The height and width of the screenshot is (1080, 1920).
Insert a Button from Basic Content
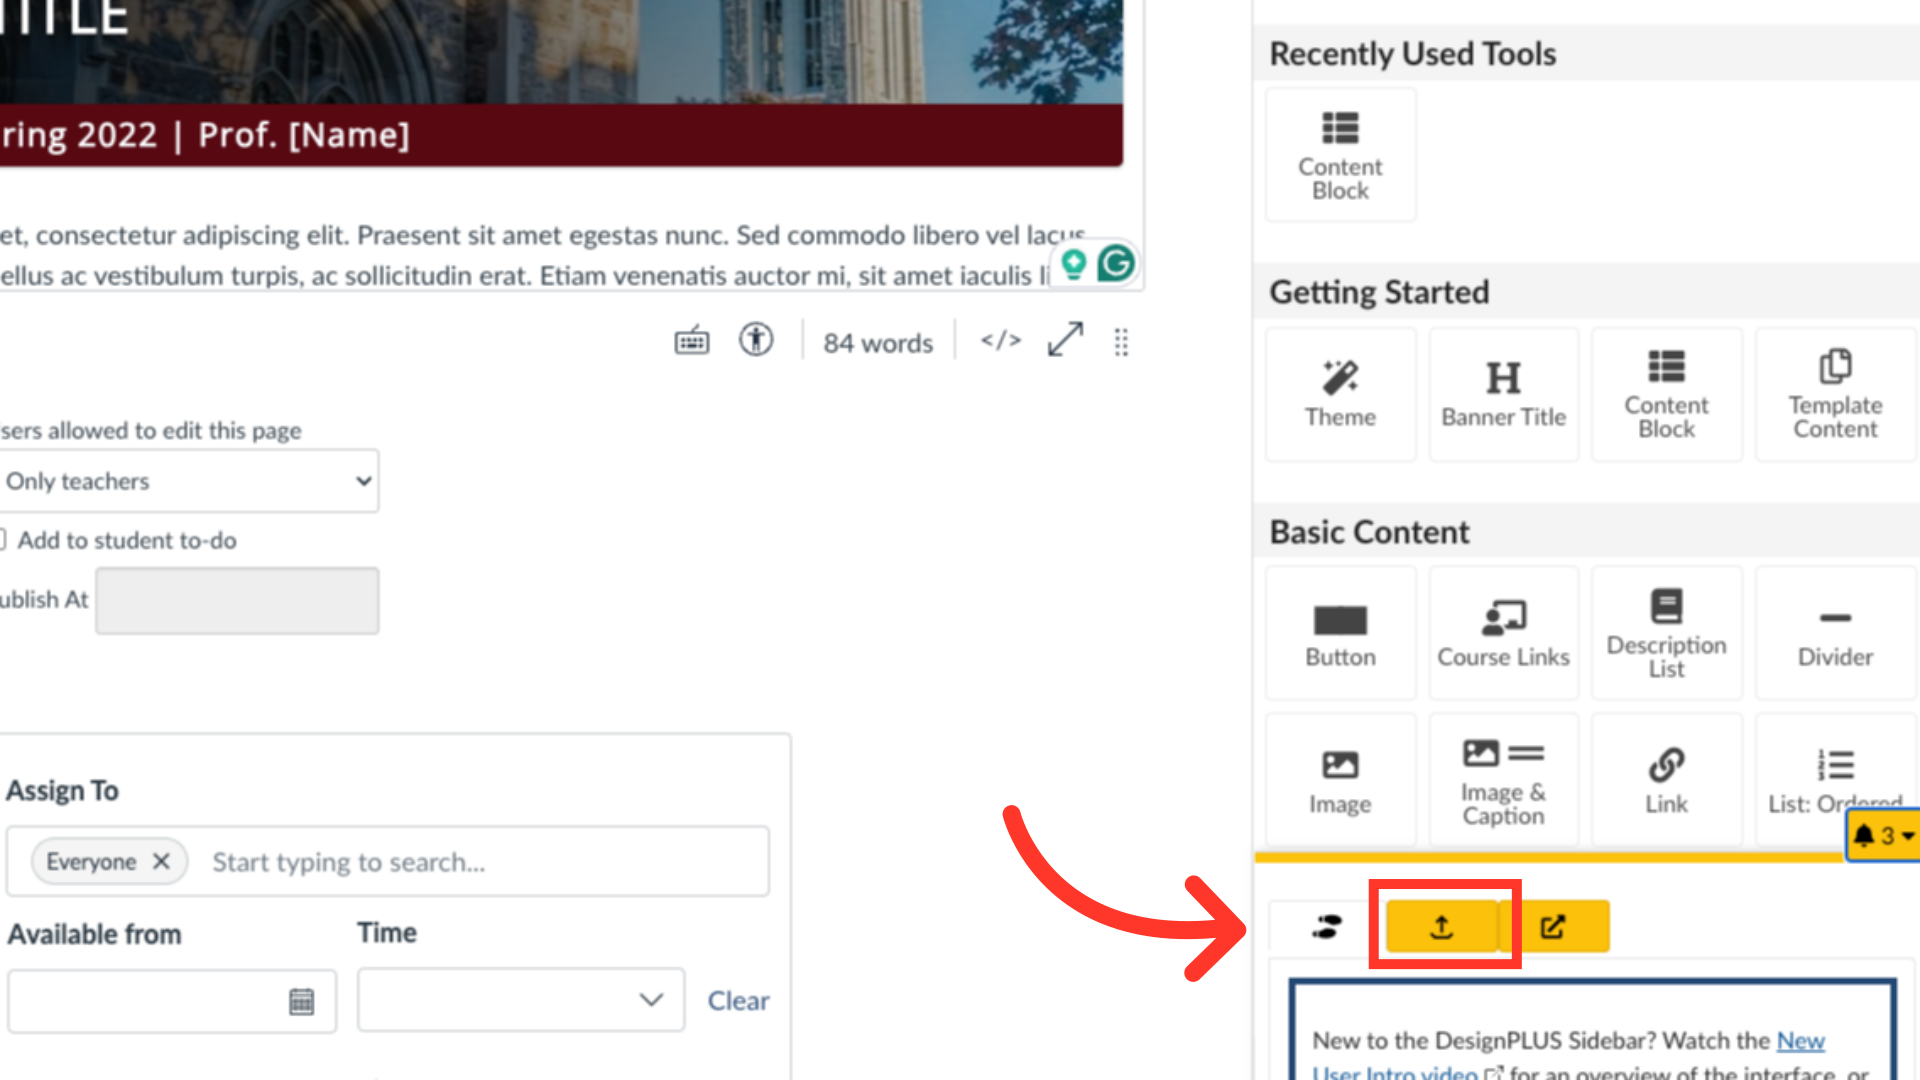pos(1340,633)
